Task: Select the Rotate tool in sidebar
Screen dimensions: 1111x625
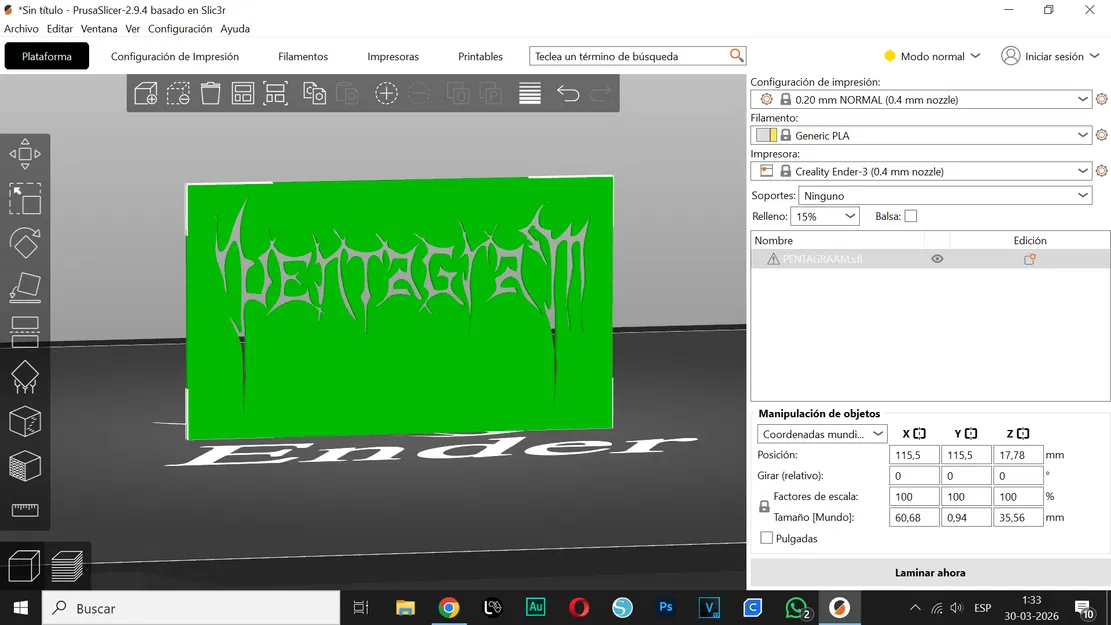Action: pos(25,243)
